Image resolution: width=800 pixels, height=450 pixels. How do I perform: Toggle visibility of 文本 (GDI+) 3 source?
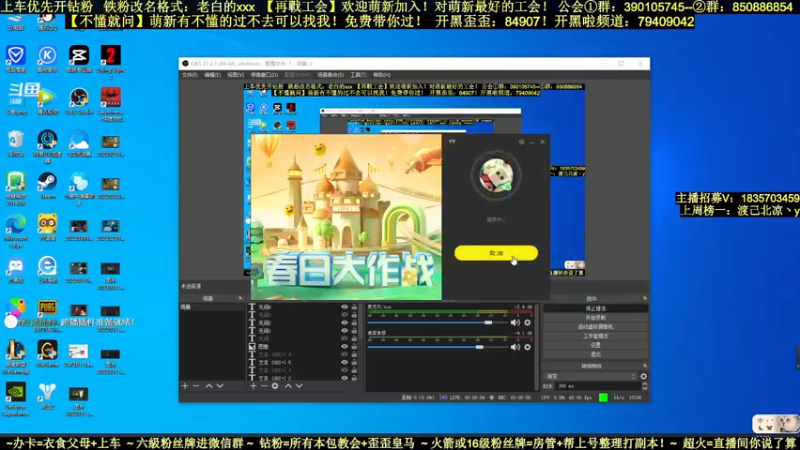click(x=344, y=370)
